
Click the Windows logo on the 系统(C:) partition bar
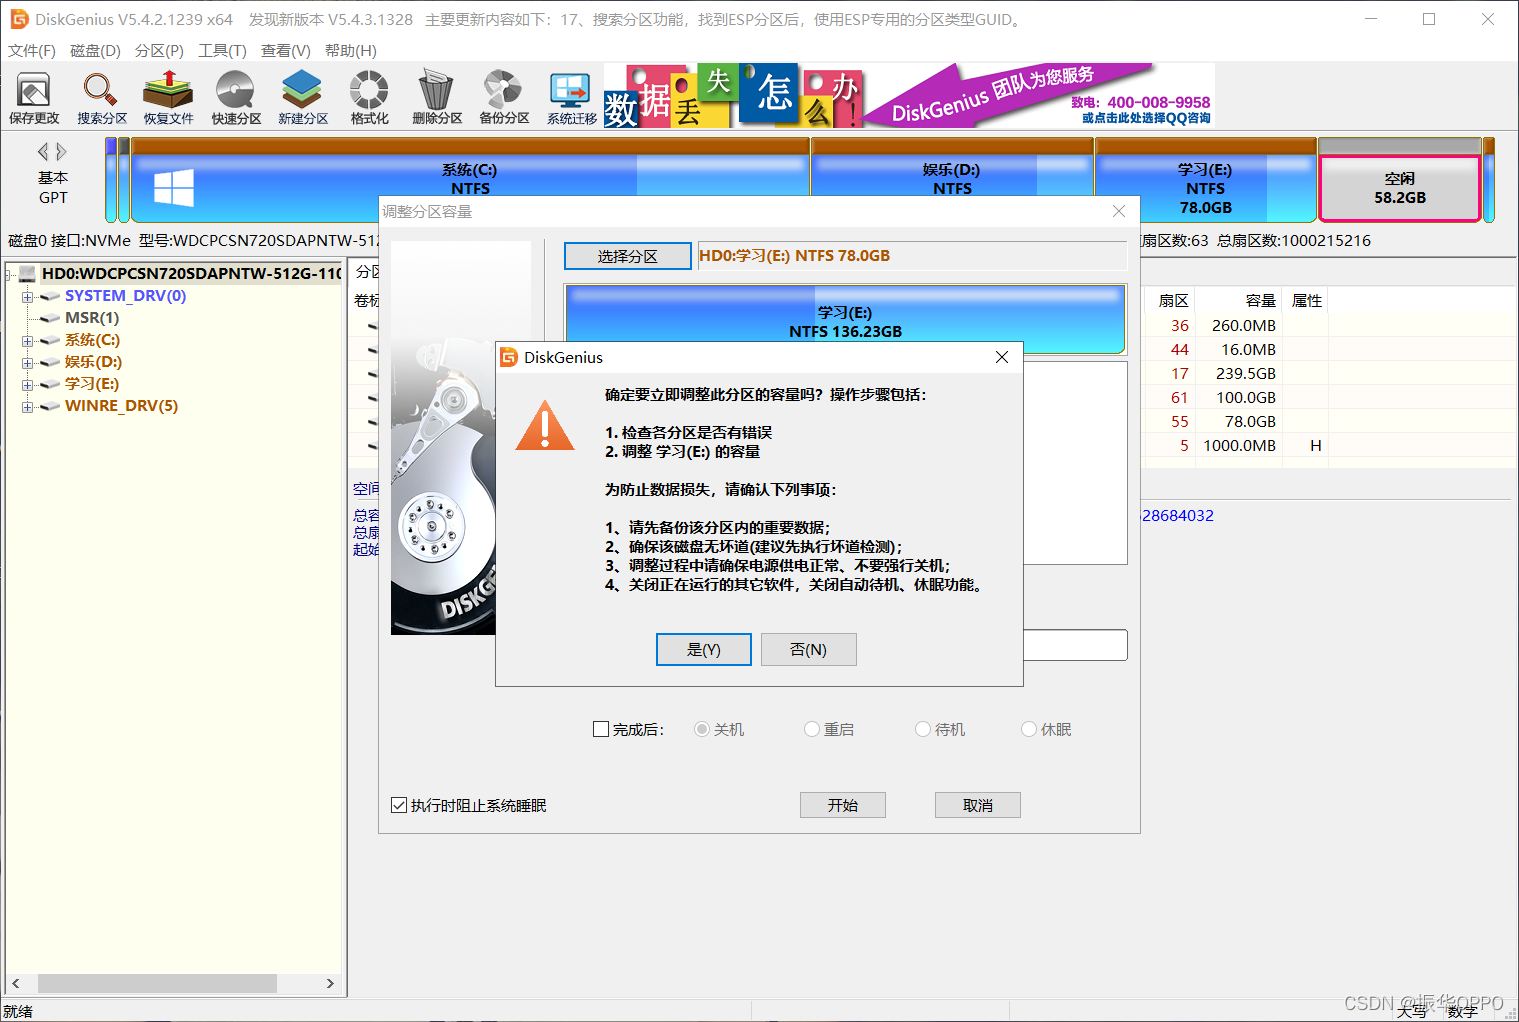click(x=174, y=187)
